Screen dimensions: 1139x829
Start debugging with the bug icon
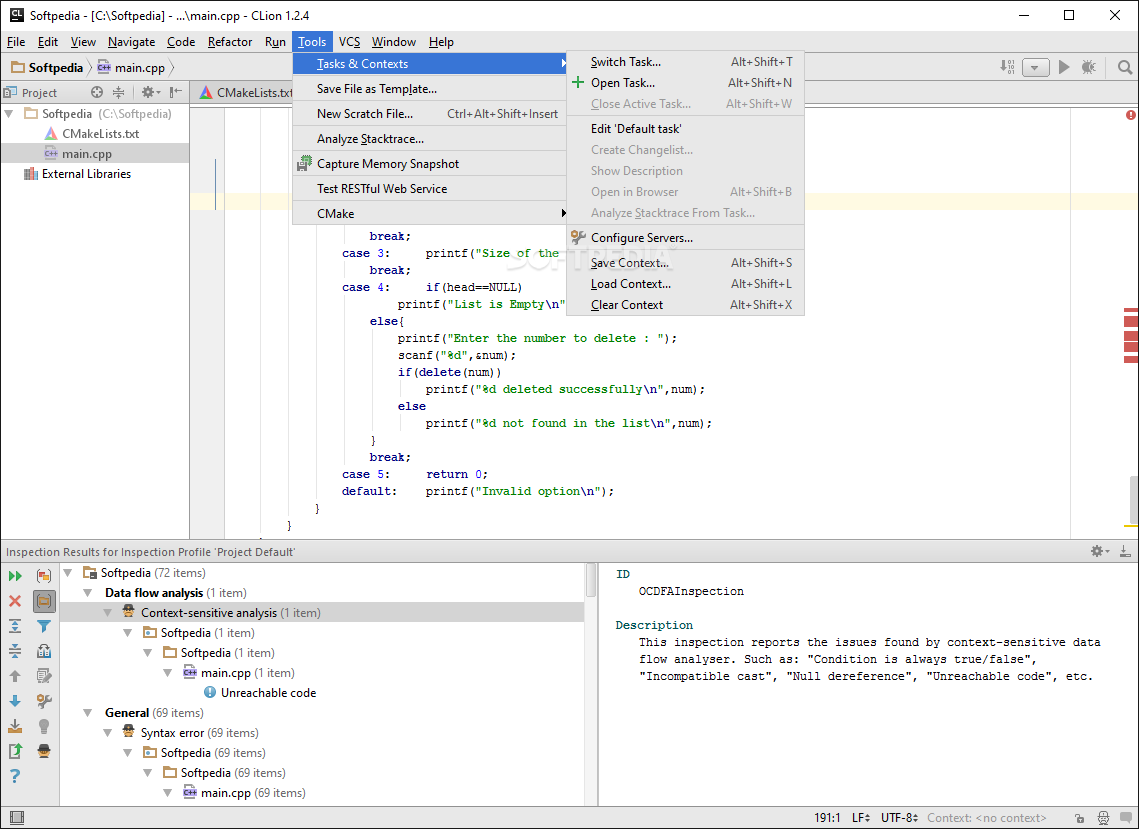[1088, 67]
